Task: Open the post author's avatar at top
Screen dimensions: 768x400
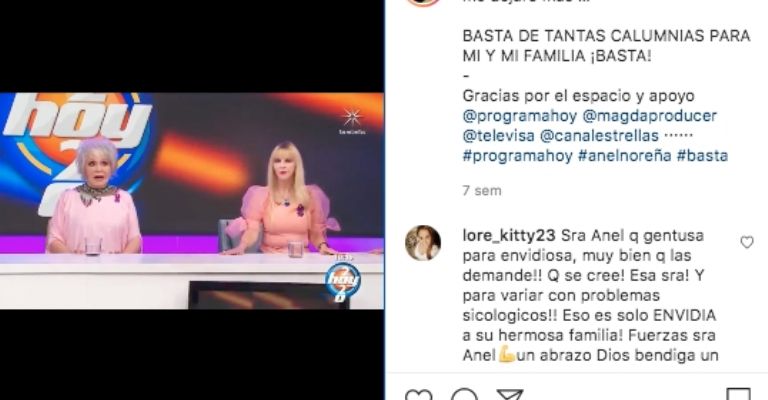Action: (x=423, y=2)
